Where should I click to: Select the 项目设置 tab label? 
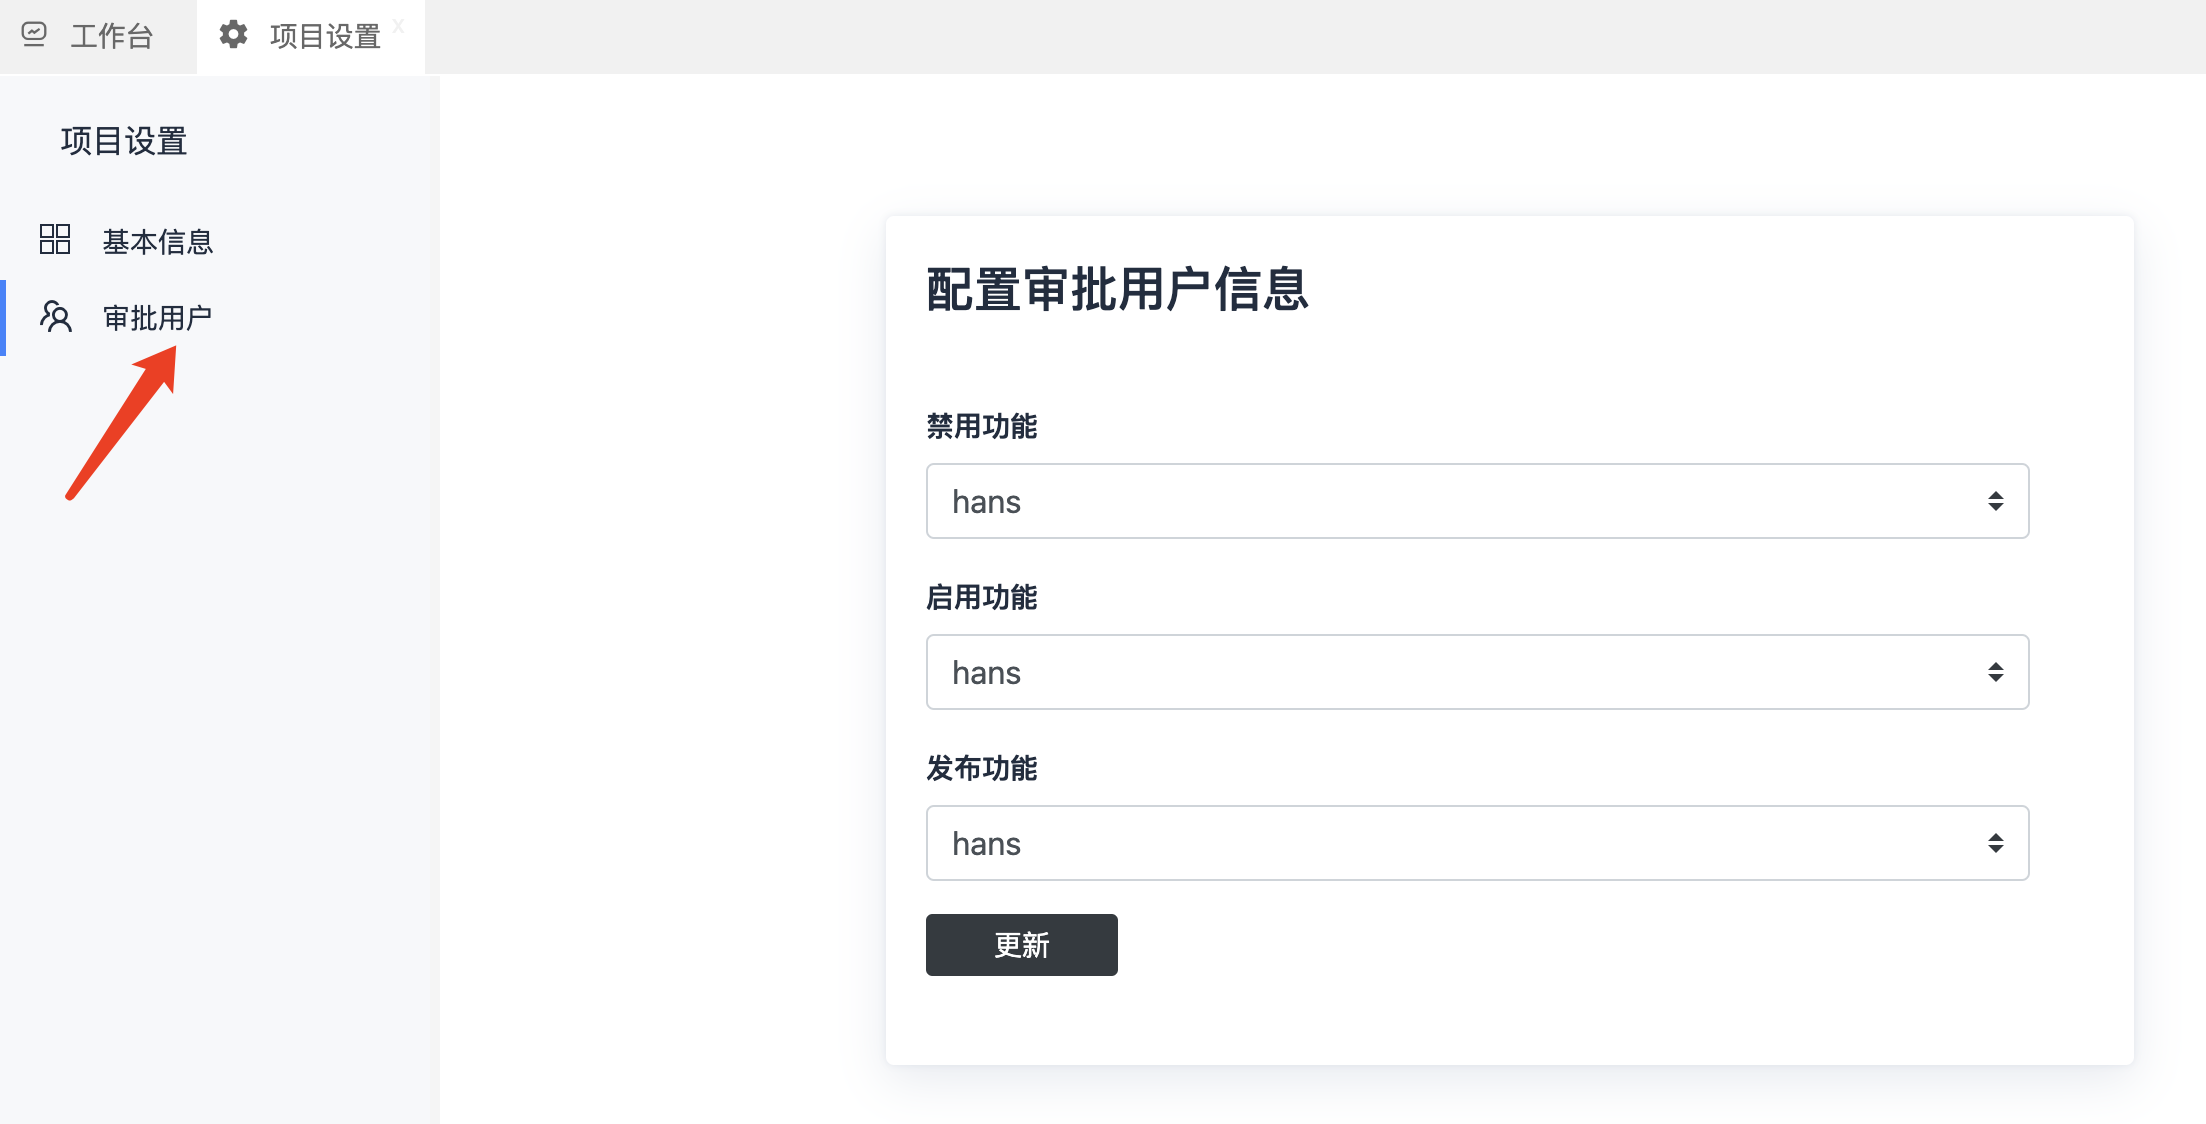(324, 37)
